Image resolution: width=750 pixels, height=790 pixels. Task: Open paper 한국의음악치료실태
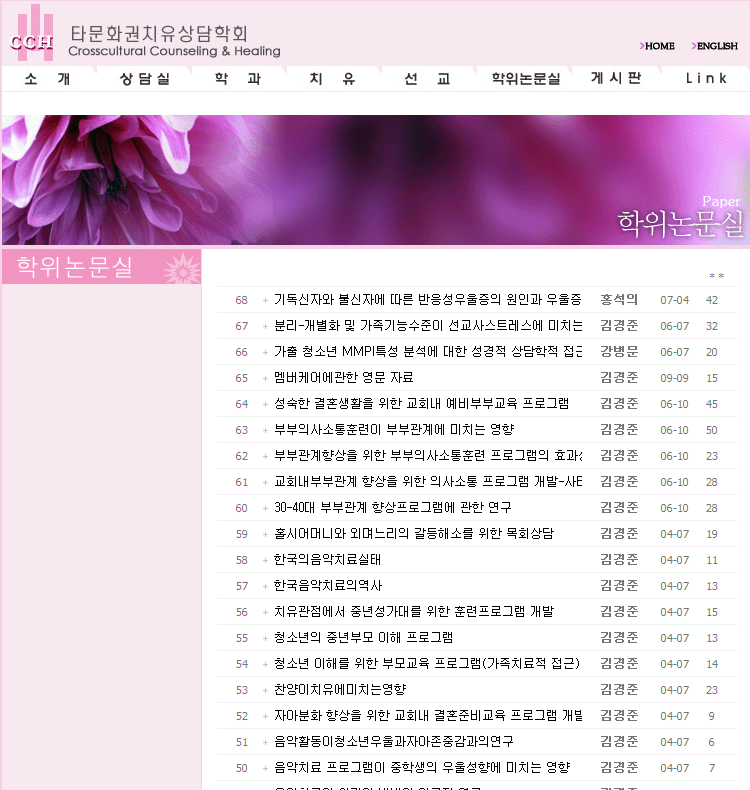[x=327, y=560]
